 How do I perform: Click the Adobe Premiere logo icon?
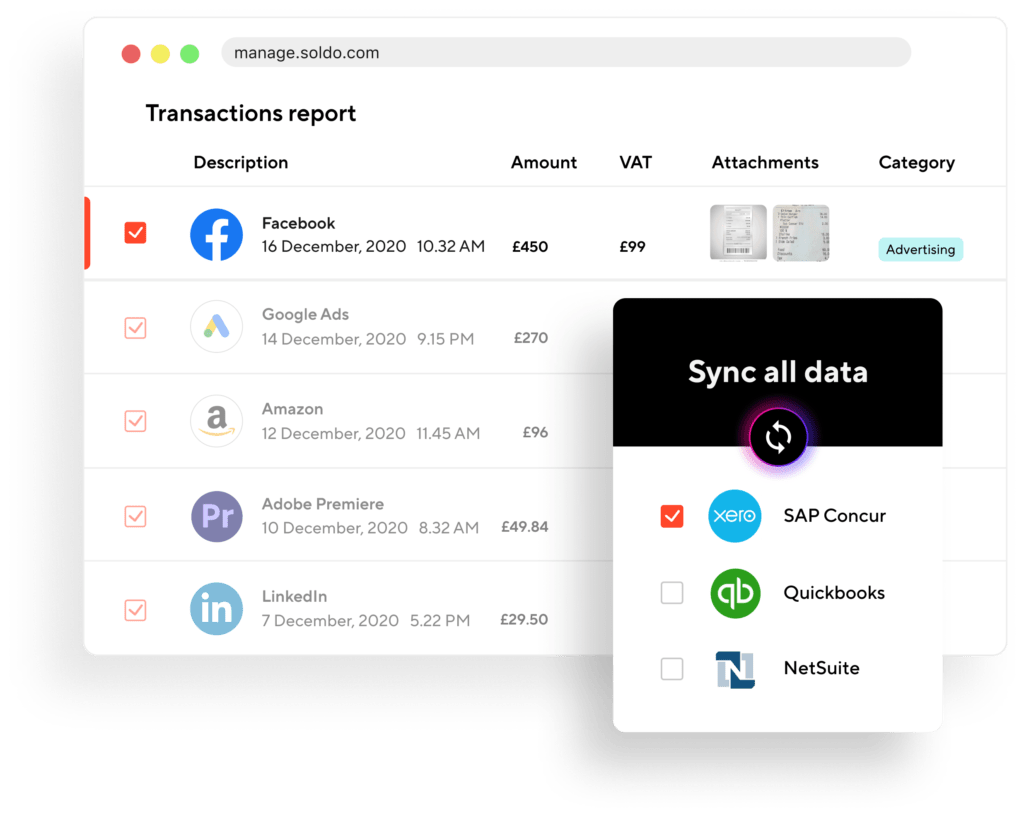(x=217, y=517)
